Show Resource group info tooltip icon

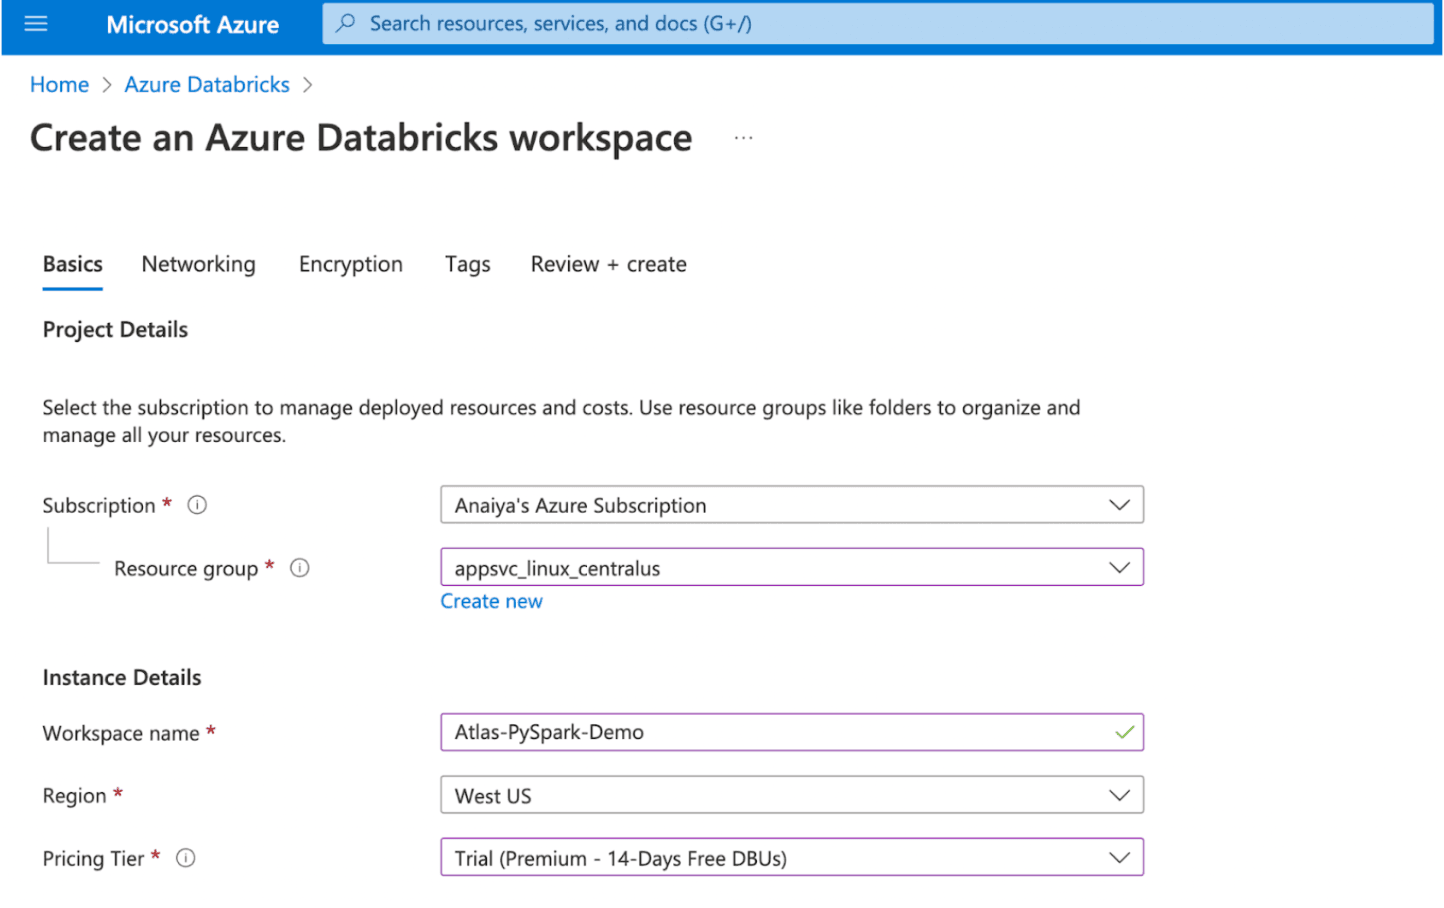click(300, 568)
